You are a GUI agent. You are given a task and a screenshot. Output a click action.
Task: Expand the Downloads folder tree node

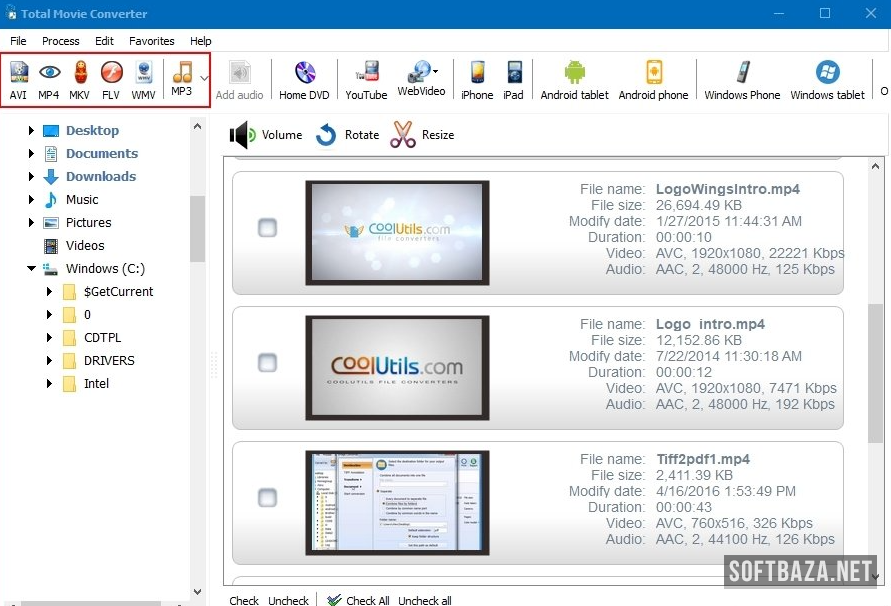pos(31,177)
